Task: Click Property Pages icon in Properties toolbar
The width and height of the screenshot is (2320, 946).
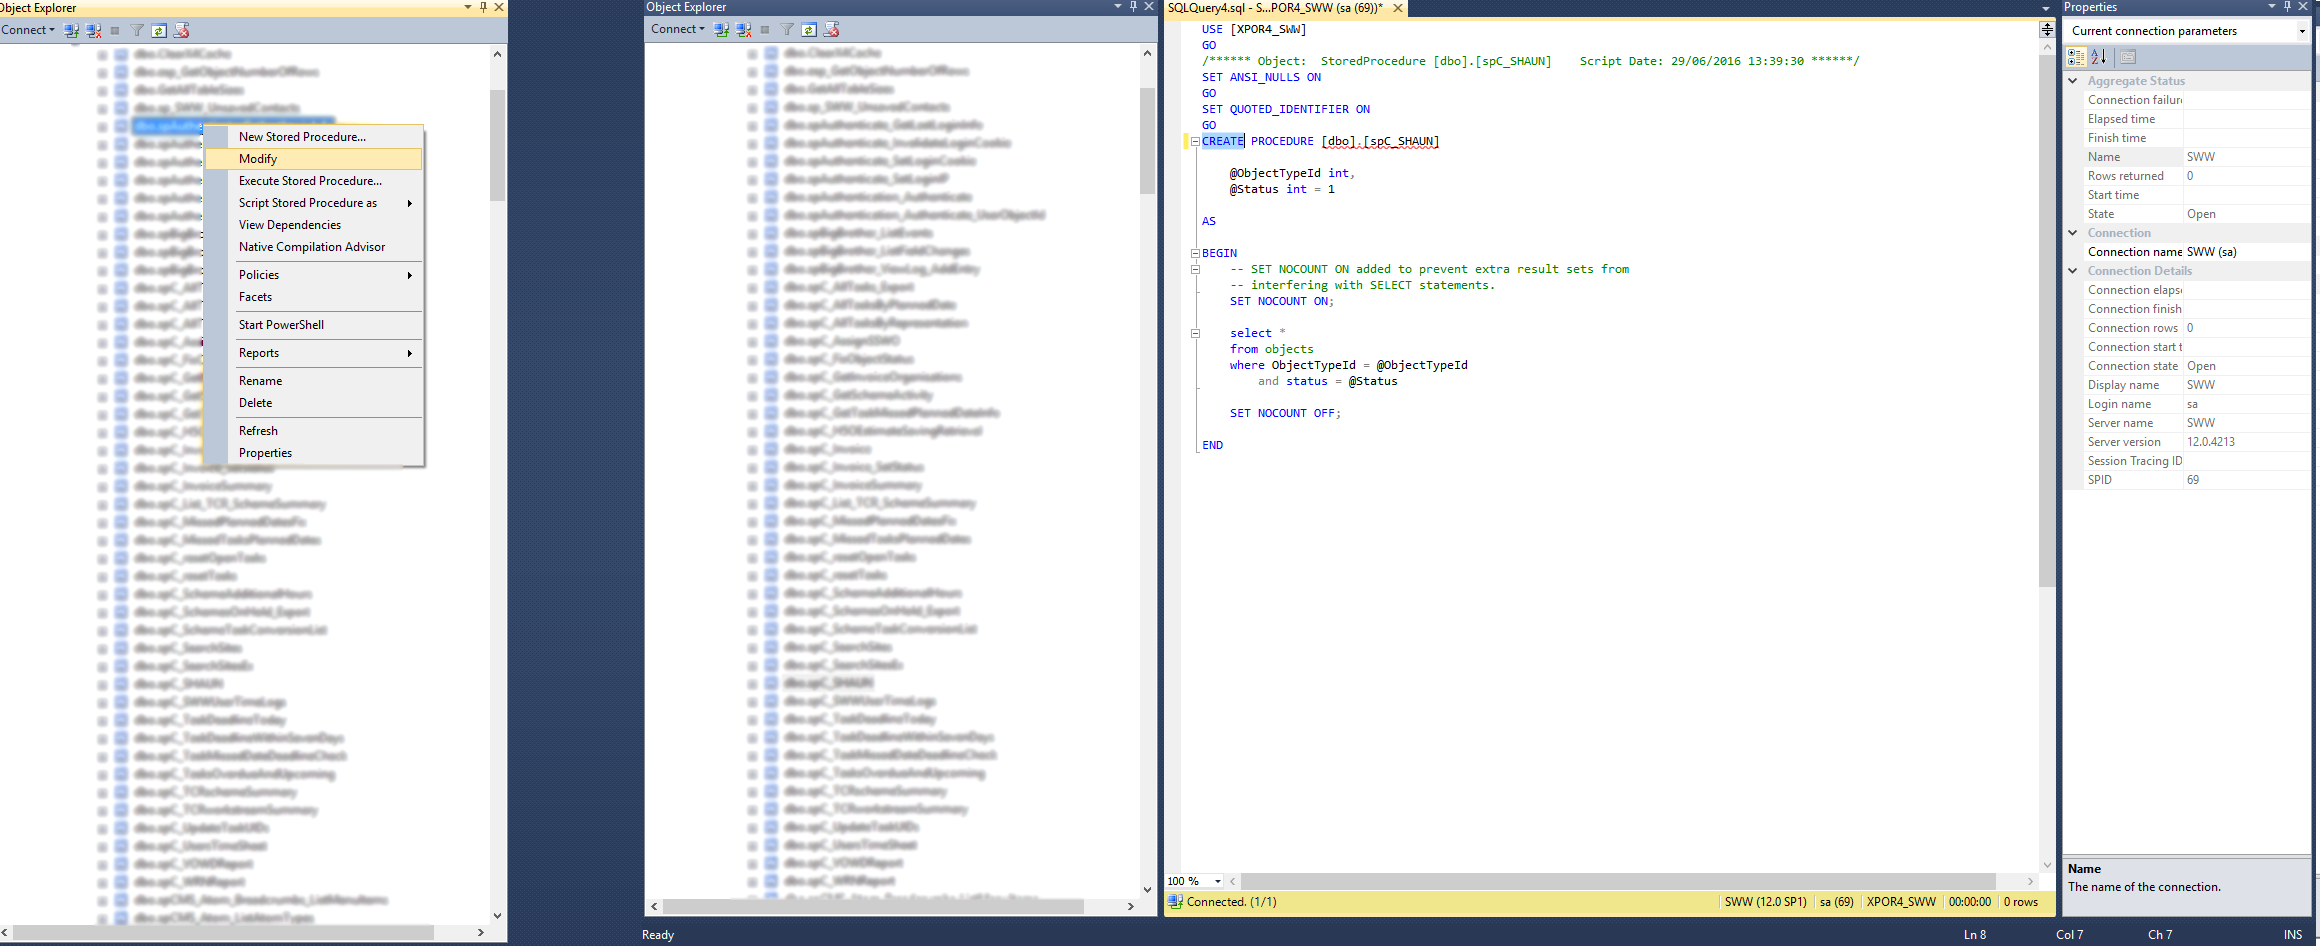Action: coord(2127,57)
